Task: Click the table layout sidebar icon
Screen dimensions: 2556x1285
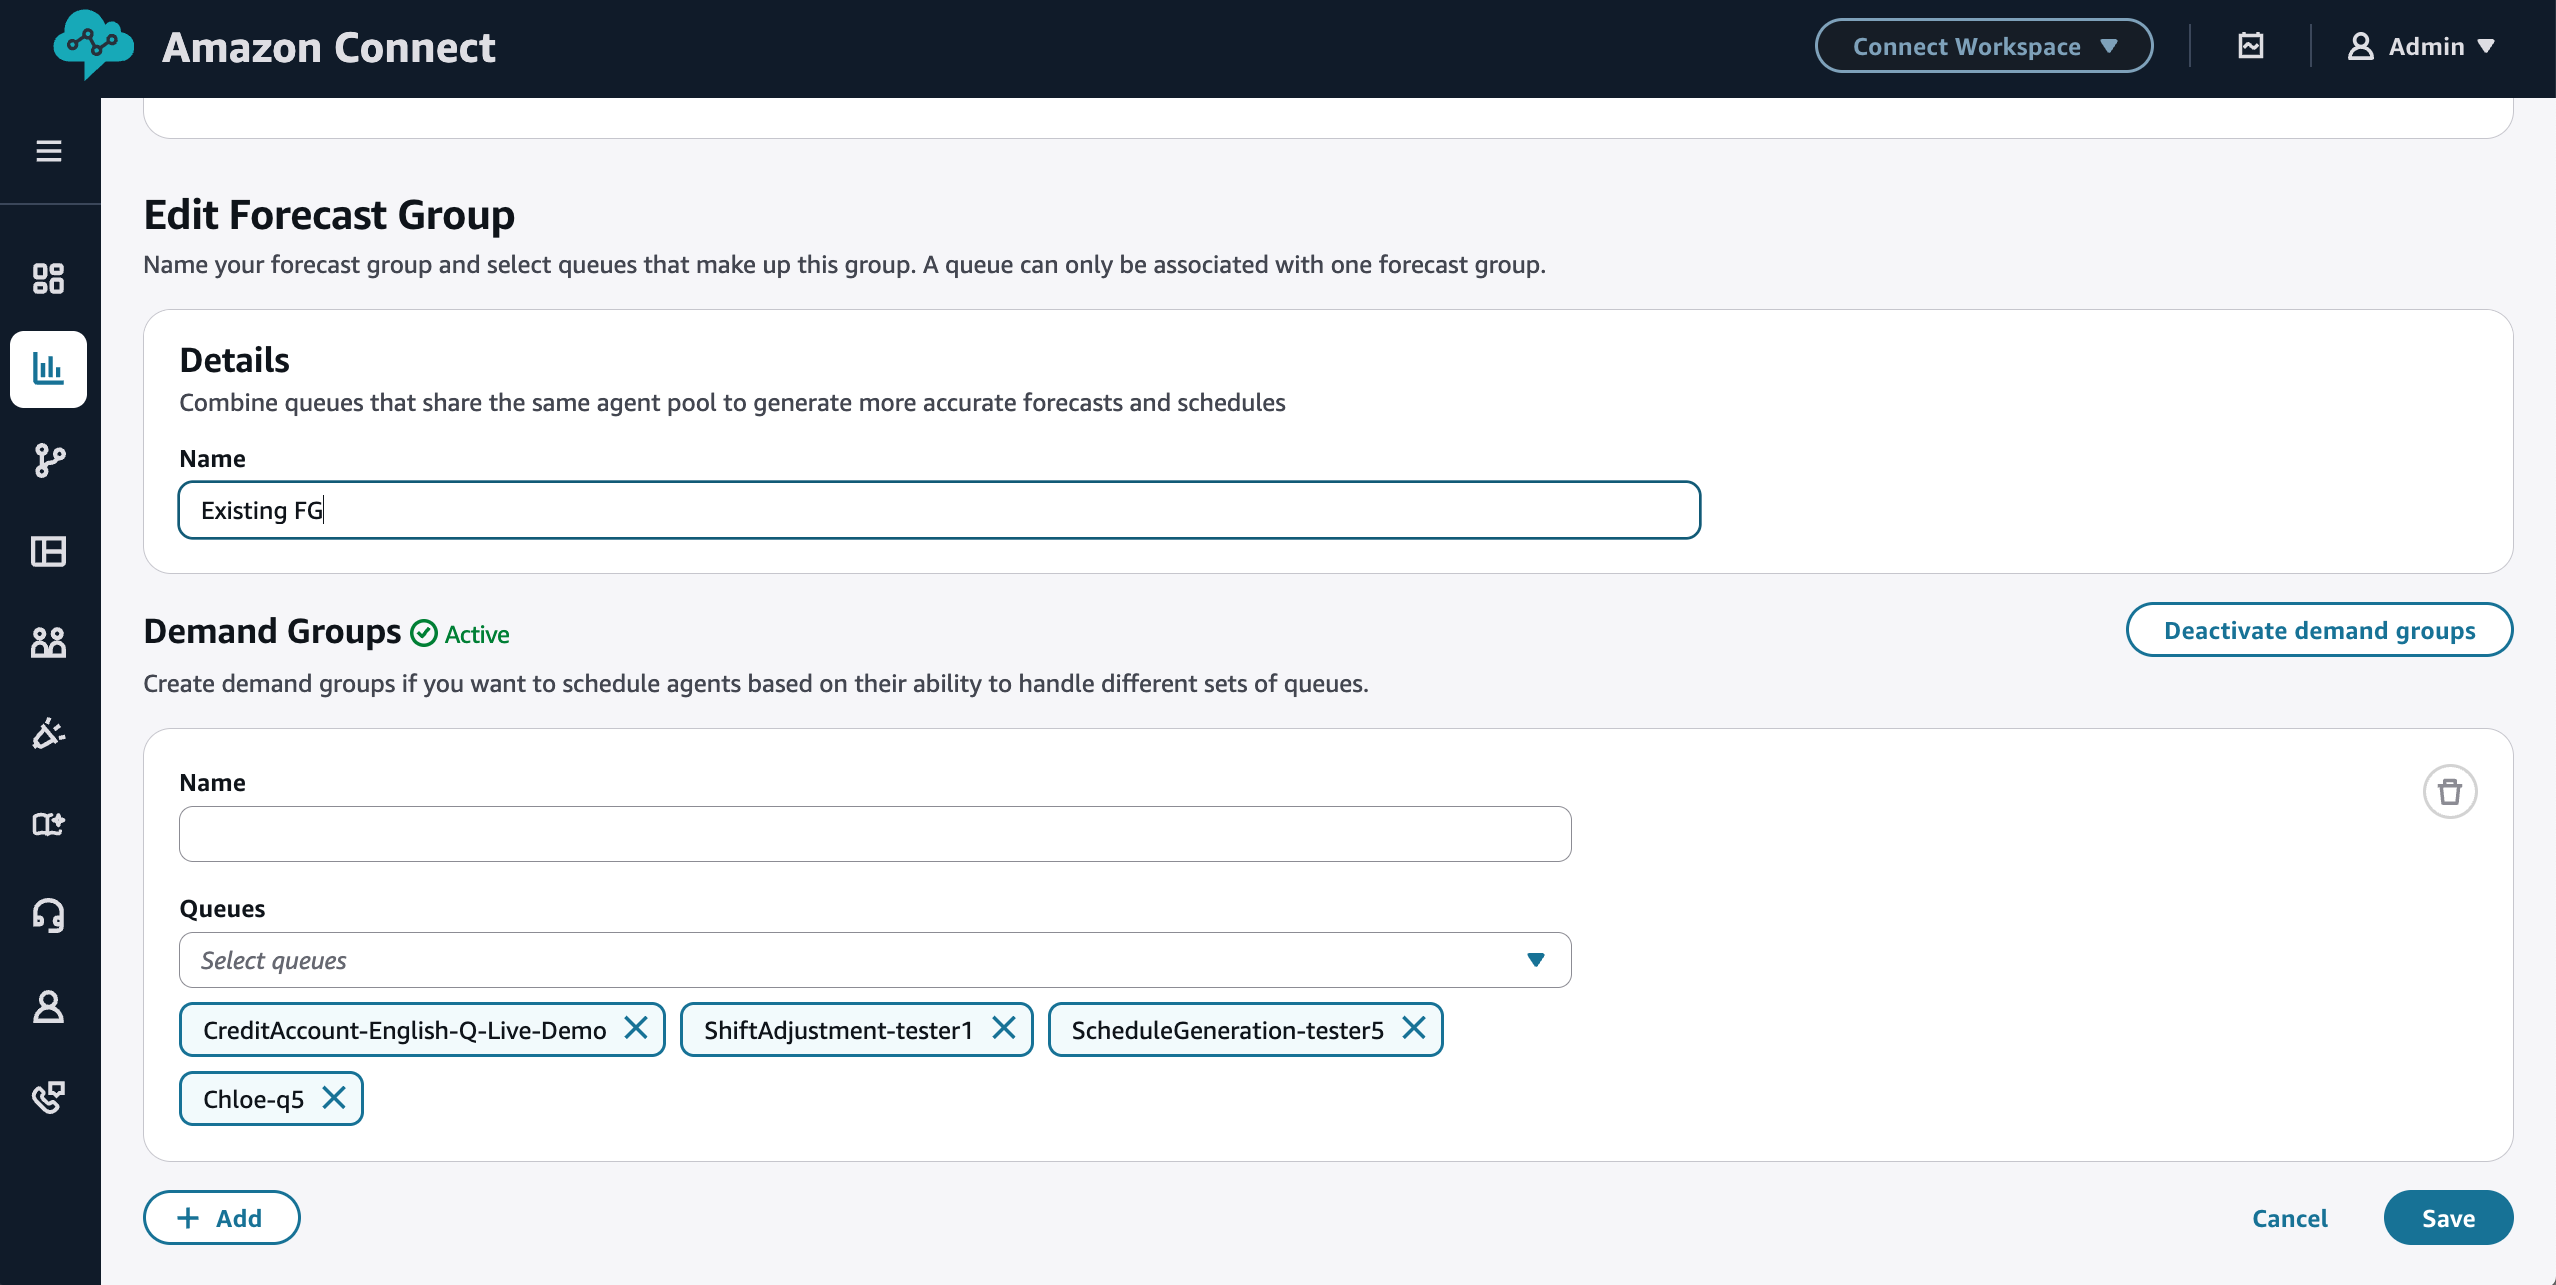Action: coord(48,551)
